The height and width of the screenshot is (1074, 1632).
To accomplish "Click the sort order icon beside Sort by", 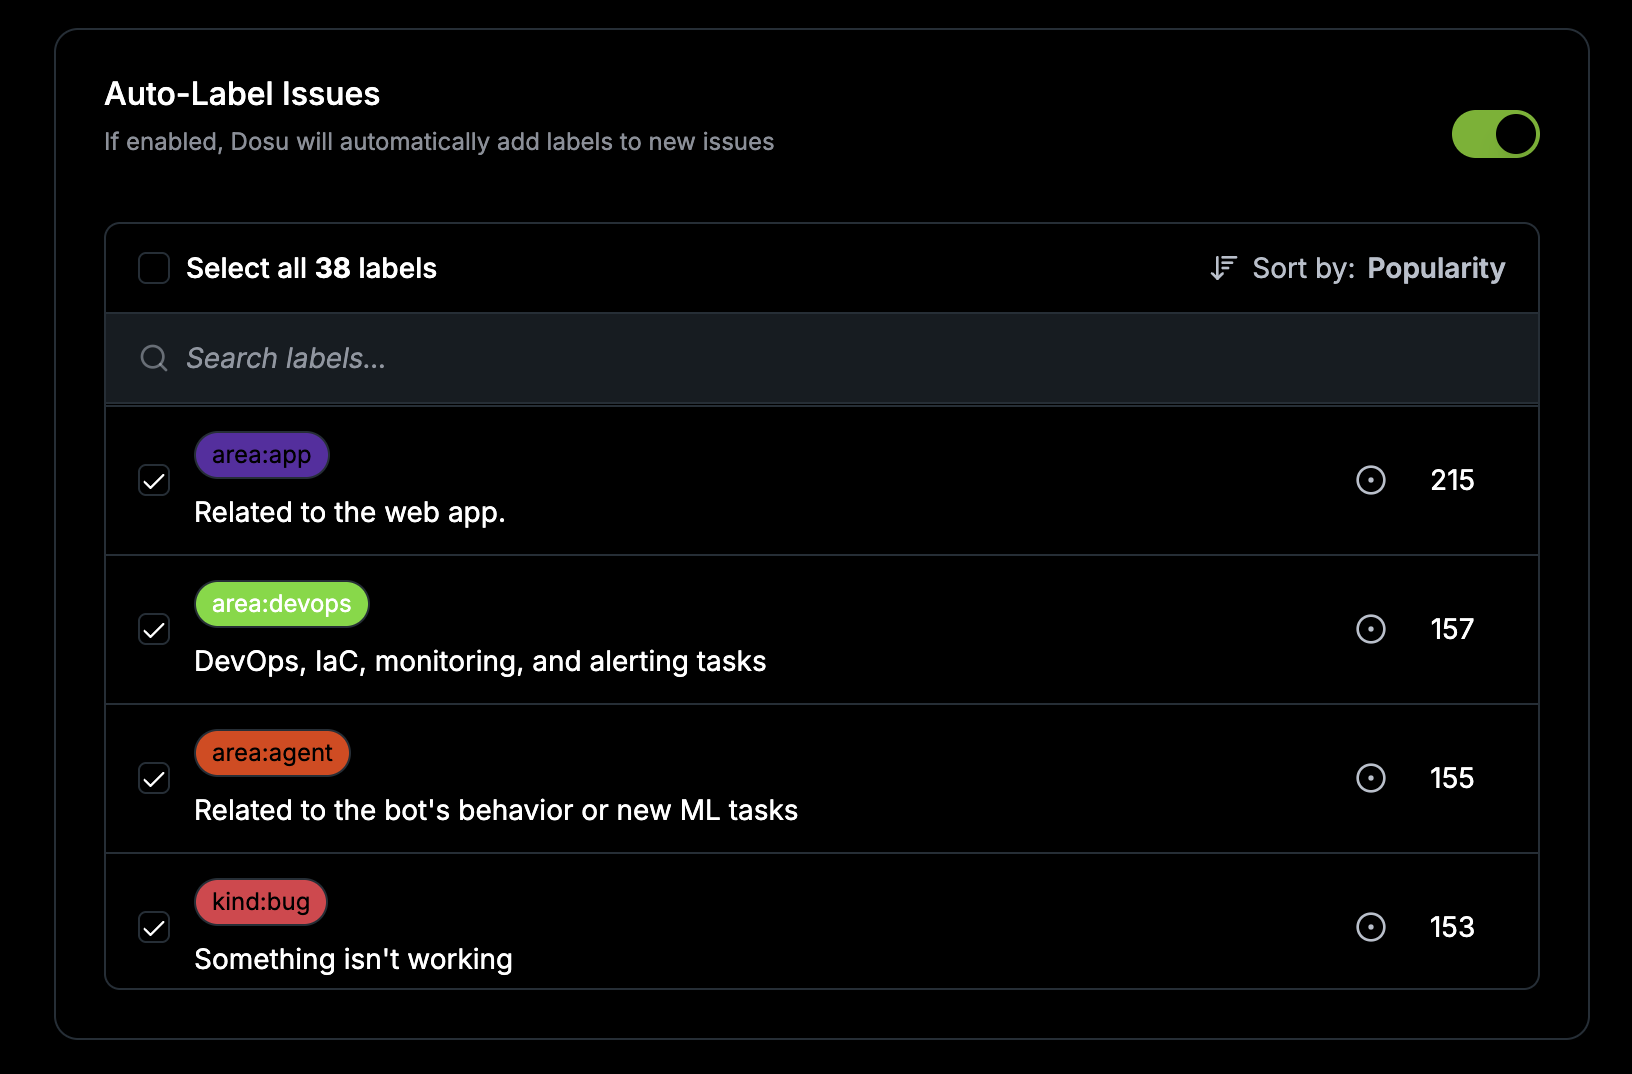I will [x=1223, y=268].
